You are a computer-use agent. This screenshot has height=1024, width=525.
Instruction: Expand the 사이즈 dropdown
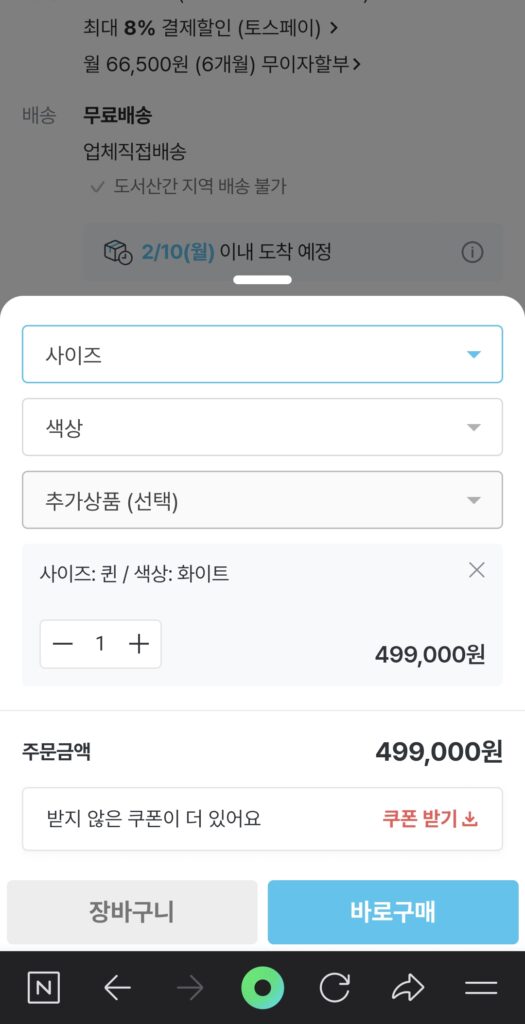[262, 354]
